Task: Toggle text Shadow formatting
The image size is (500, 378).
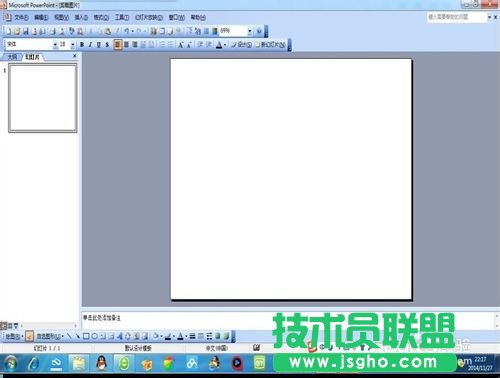Action: tap(107, 44)
